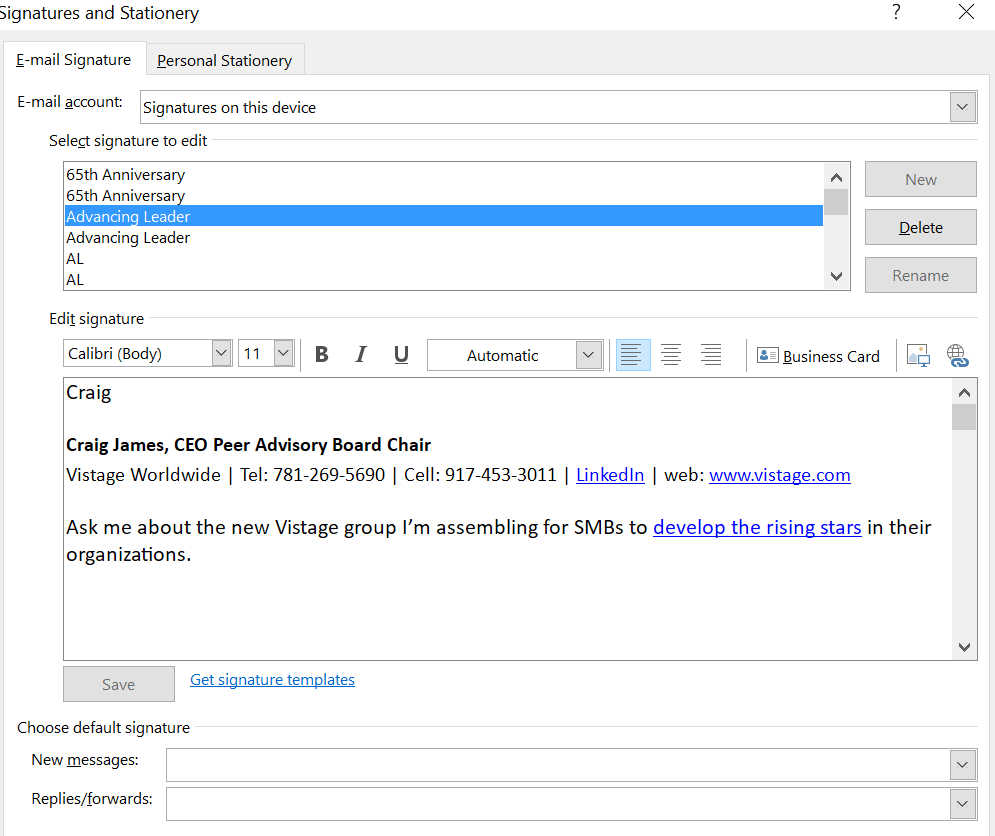Delete the selected signature
995x836 pixels.
pyautogui.click(x=920, y=227)
